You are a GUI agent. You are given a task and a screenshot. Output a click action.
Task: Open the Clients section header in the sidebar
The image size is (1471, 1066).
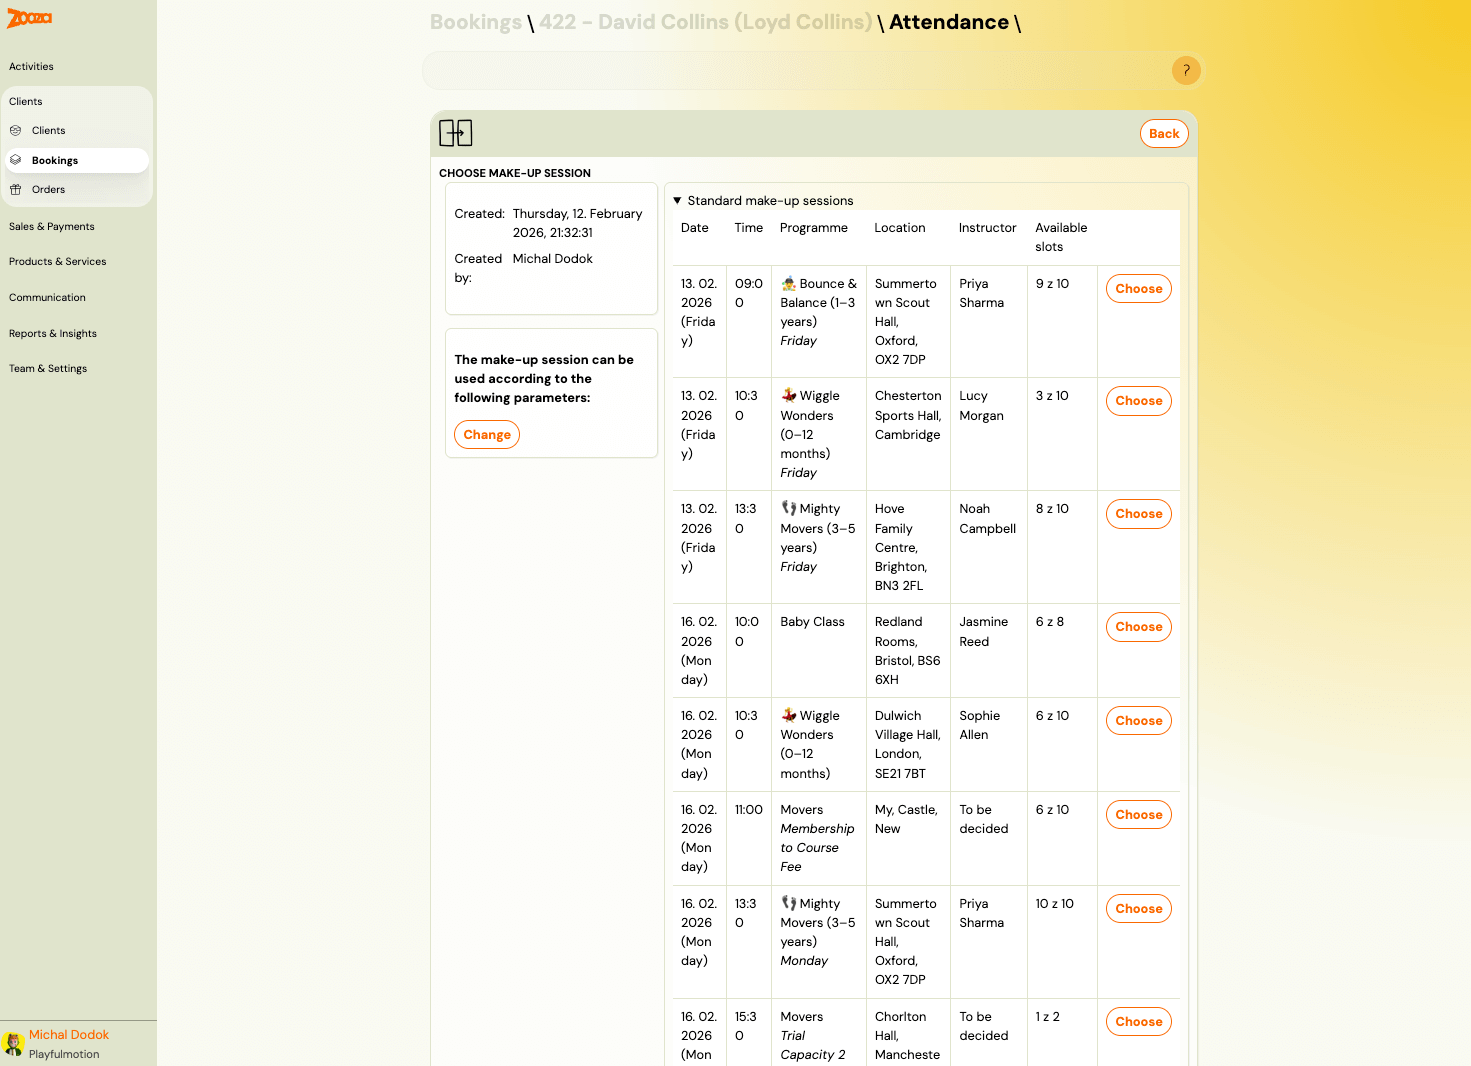pyautogui.click(x=26, y=102)
